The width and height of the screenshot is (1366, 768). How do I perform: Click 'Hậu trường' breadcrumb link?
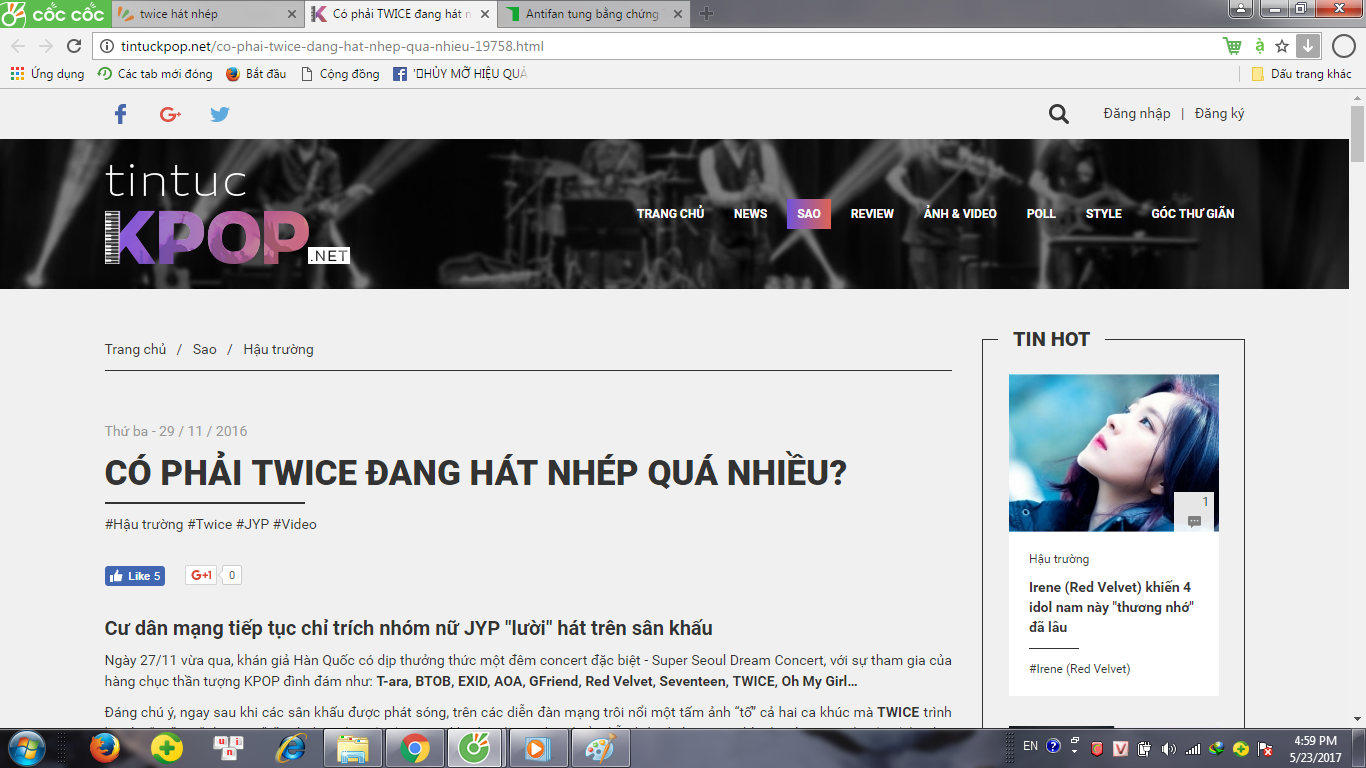pyautogui.click(x=278, y=349)
